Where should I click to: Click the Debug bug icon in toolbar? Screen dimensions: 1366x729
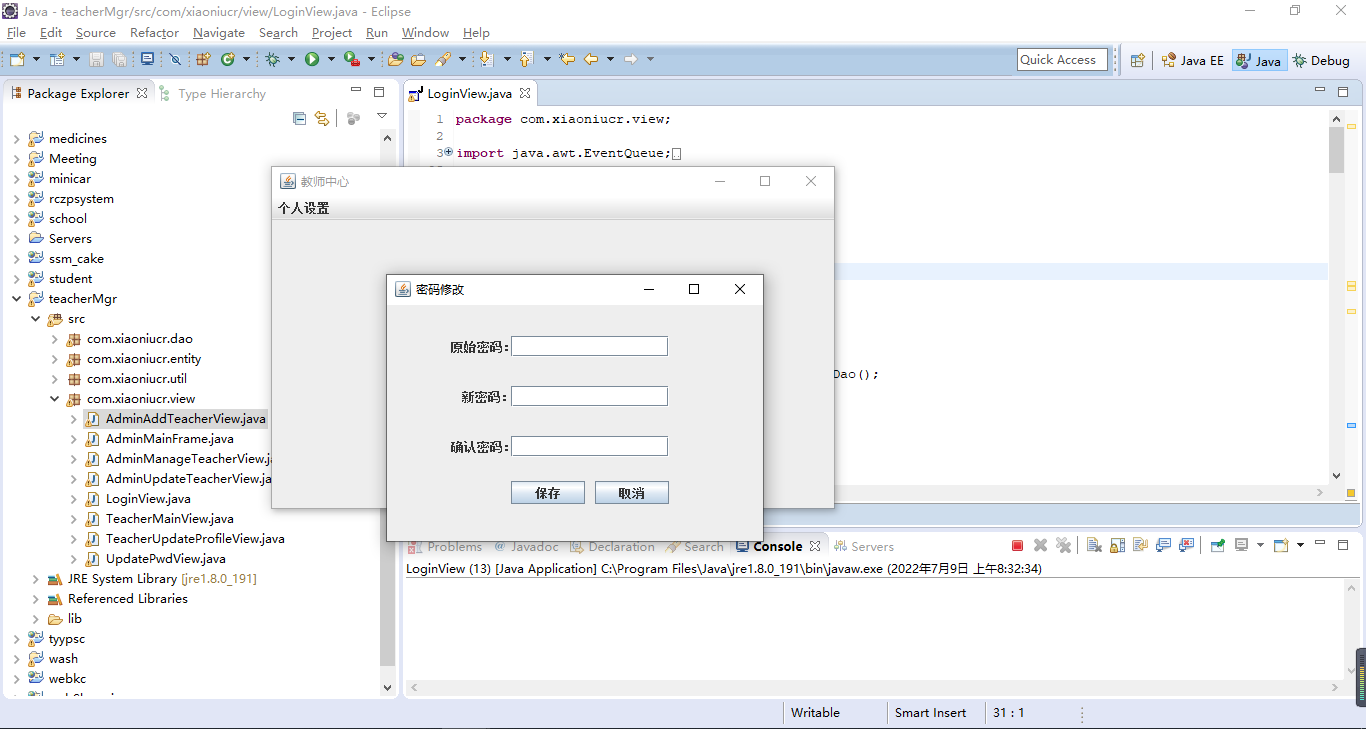click(x=272, y=60)
